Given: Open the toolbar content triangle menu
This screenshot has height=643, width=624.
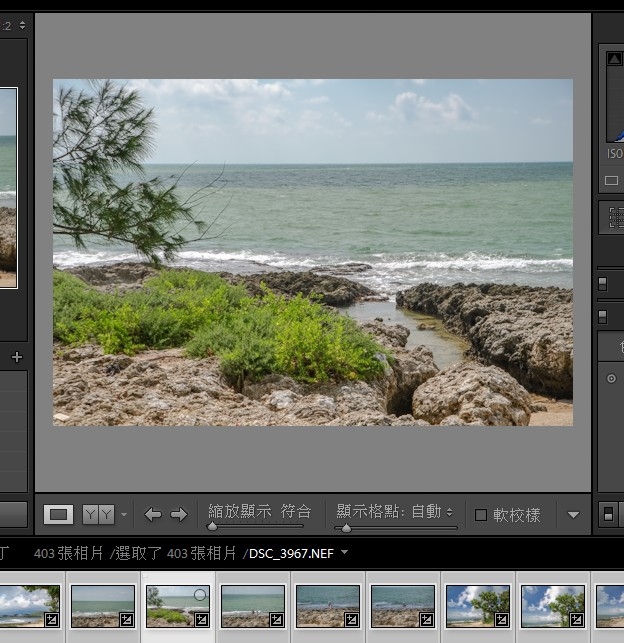Looking at the screenshot, I should click(573, 515).
